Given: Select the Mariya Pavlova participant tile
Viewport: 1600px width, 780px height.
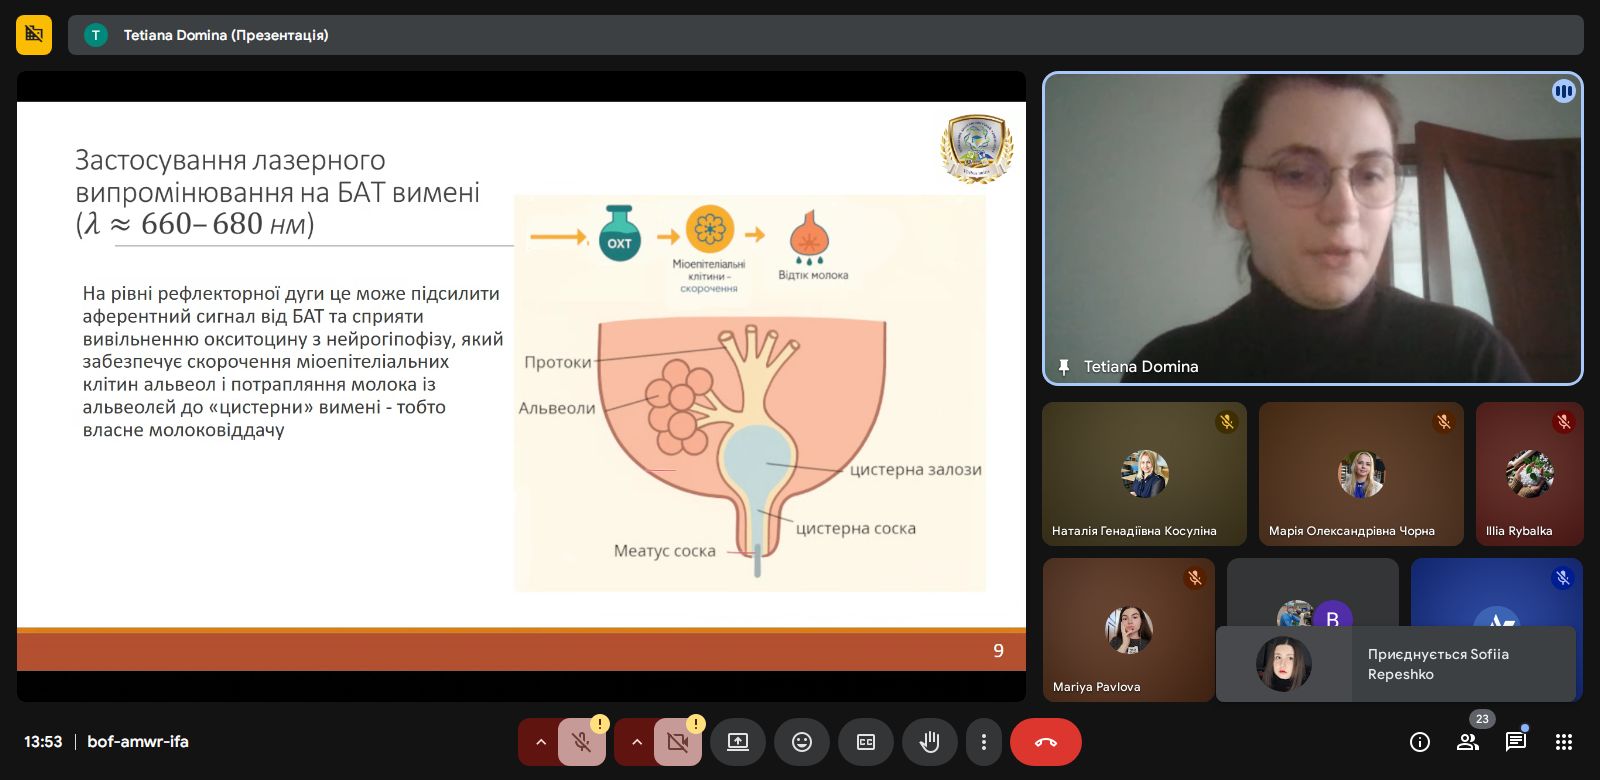Looking at the screenshot, I should (1128, 630).
